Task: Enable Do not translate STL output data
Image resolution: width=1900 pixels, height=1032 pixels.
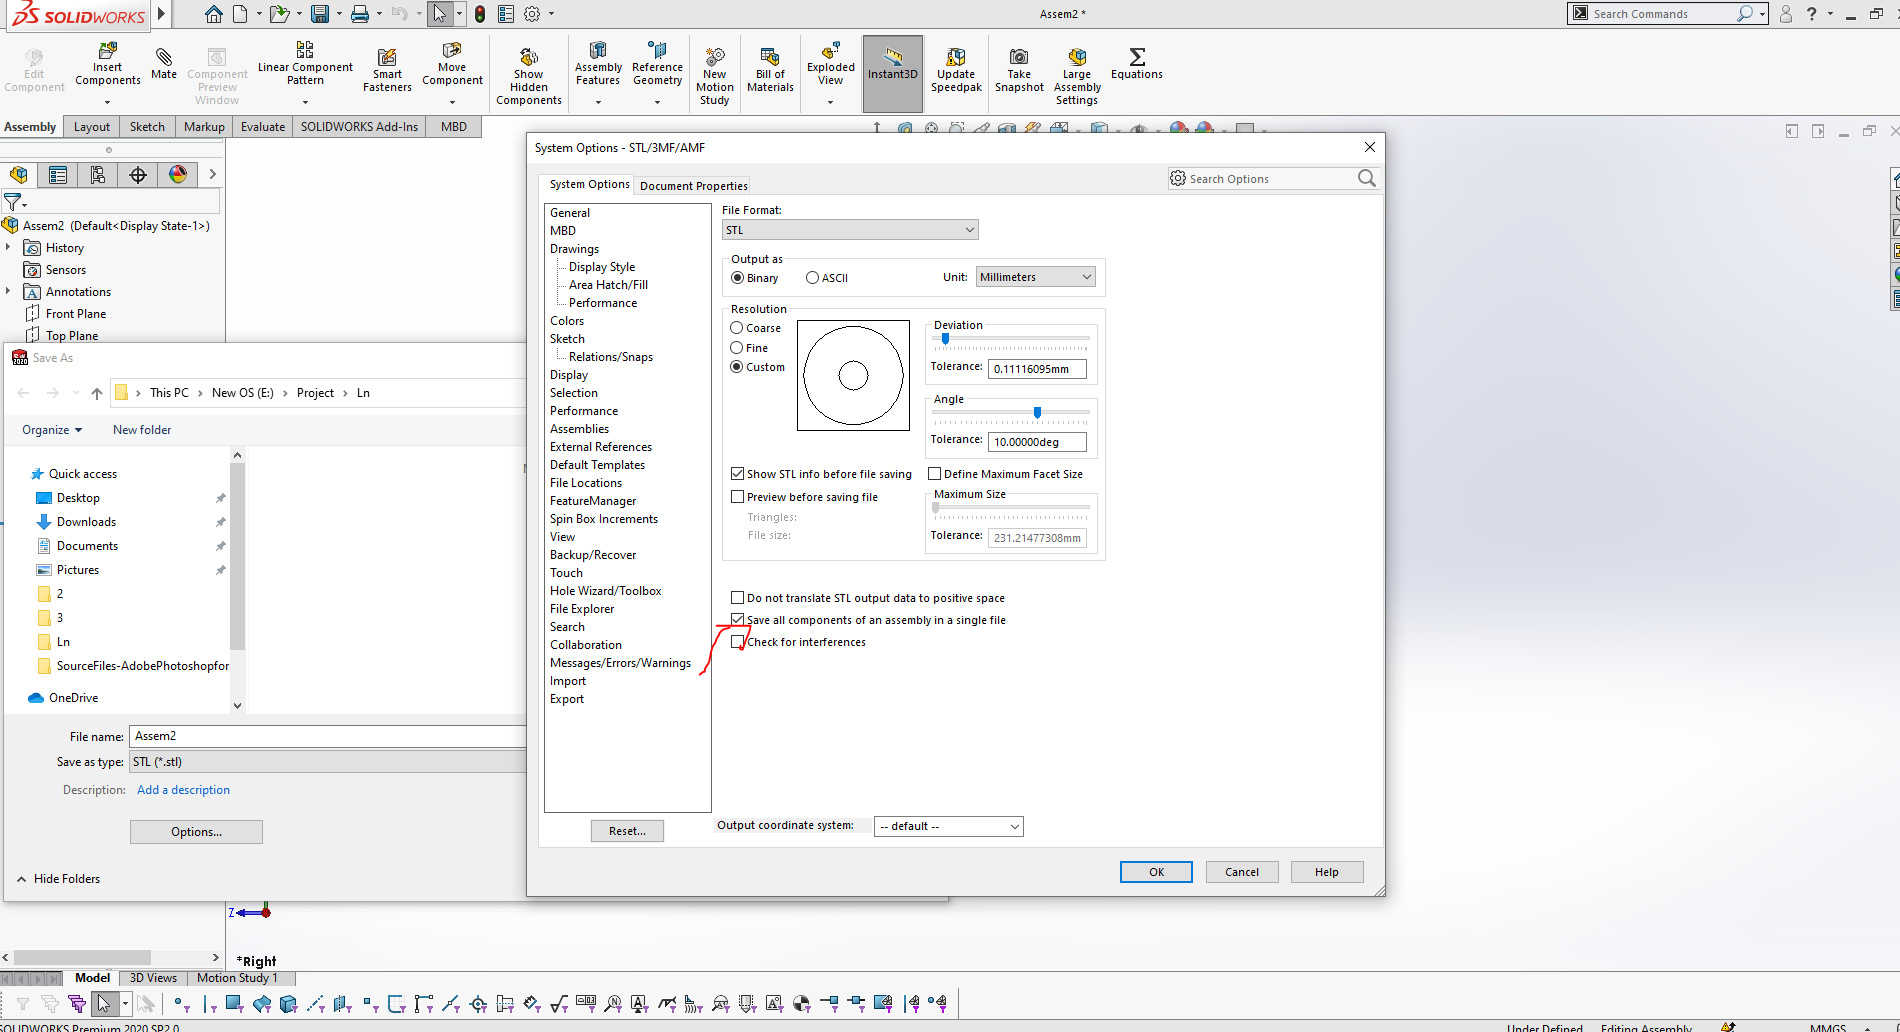Action: coord(737,598)
